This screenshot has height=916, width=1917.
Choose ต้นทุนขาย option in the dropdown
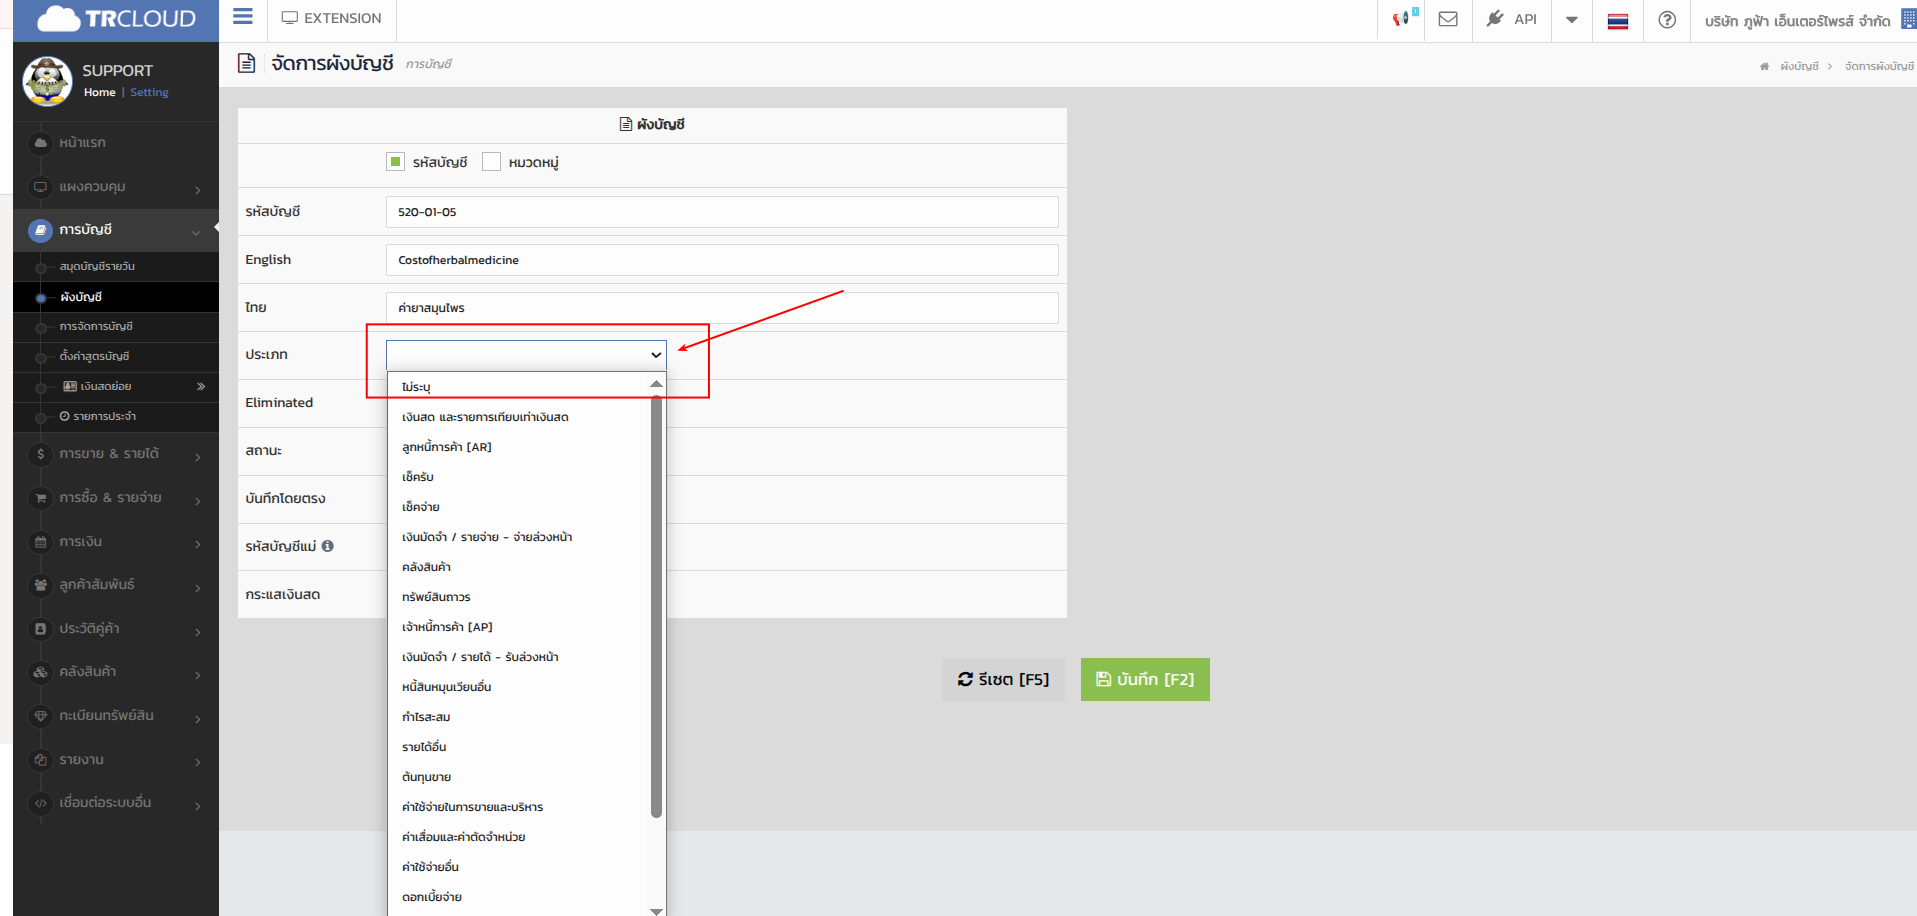(427, 777)
